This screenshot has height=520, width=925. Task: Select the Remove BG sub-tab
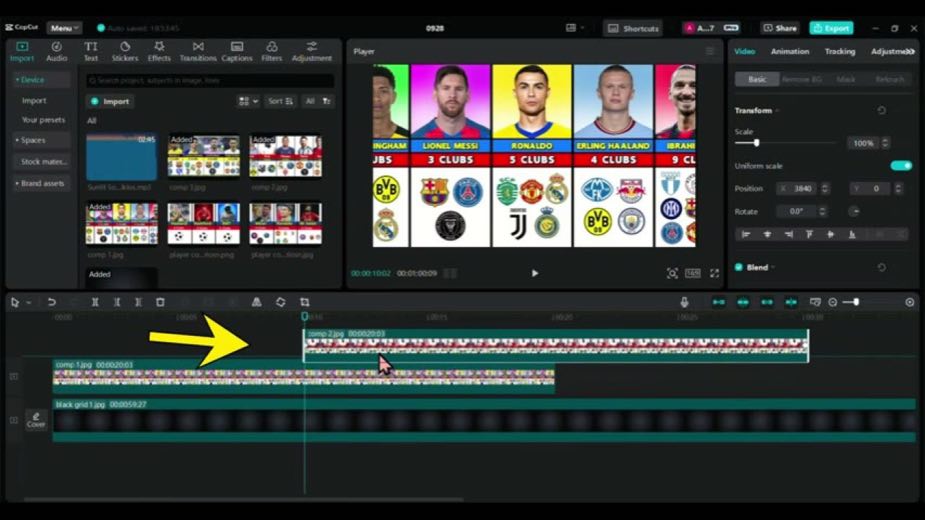coord(801,79)
